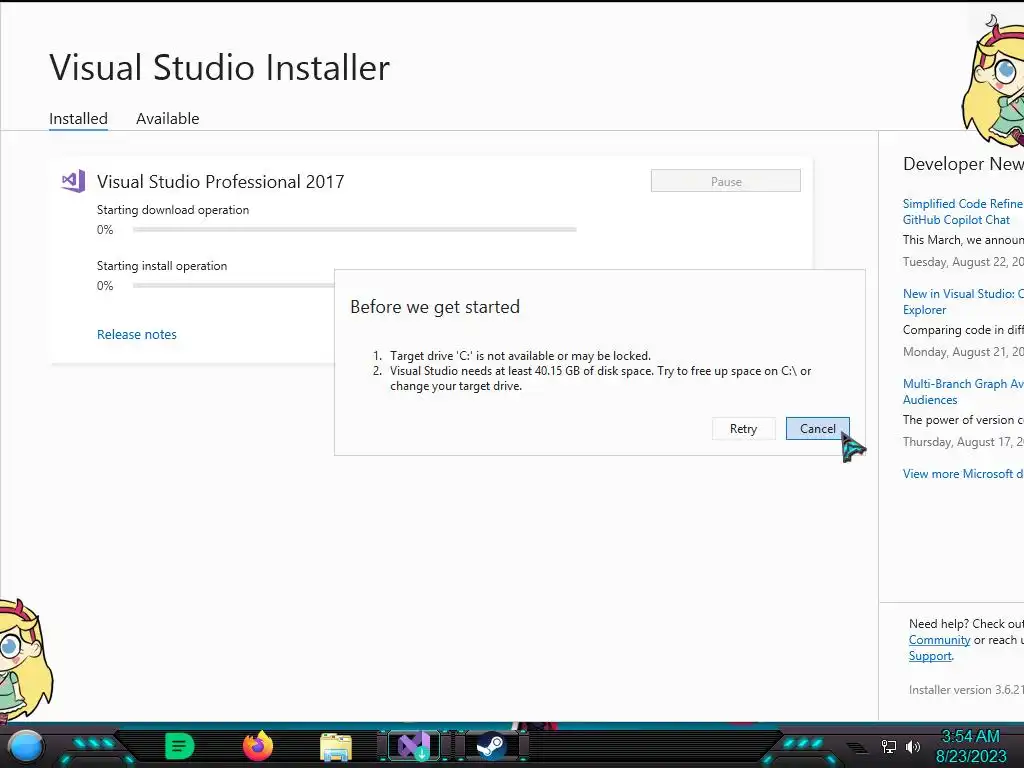Click the Visual Studio Installer taskbar icon

tap(414, 746)
